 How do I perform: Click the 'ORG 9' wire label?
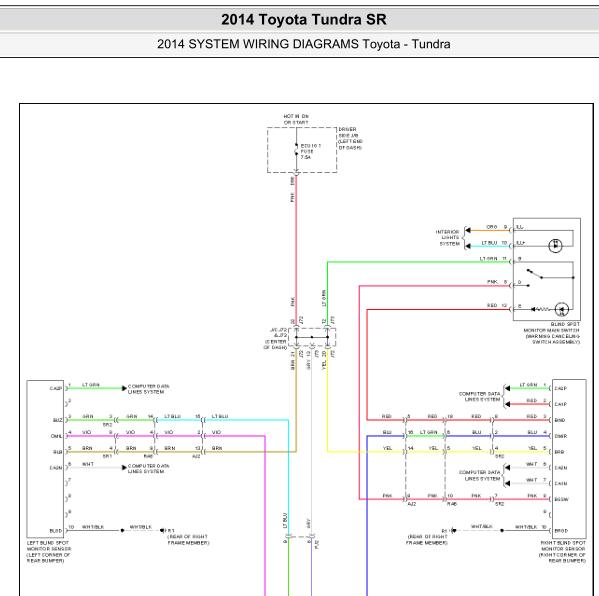point(496,227)
